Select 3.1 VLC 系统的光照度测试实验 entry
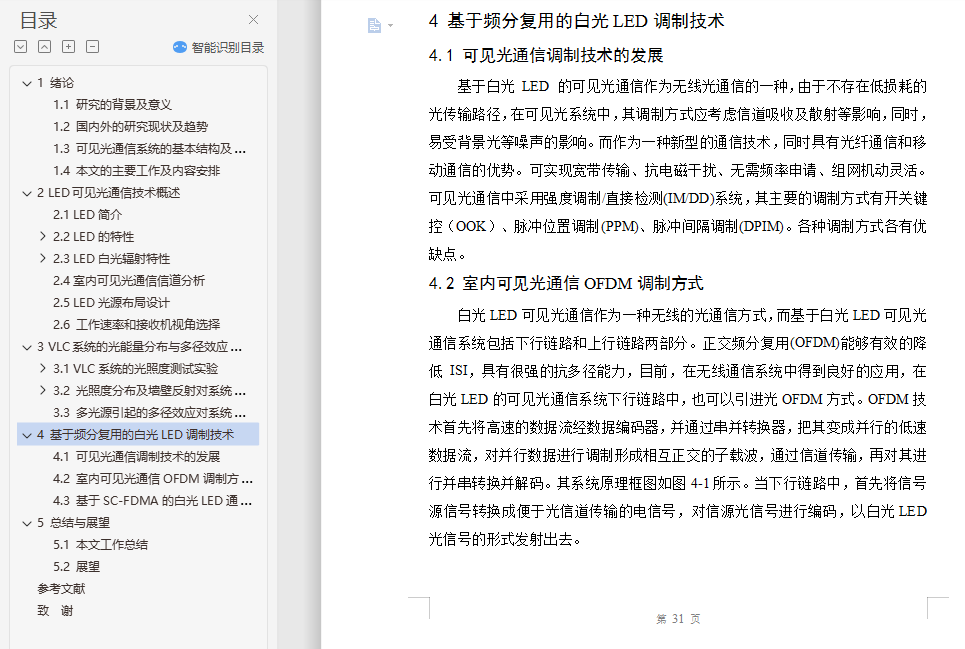The height and width of the screenshot is (649, 965). click(x=135, y=368)
